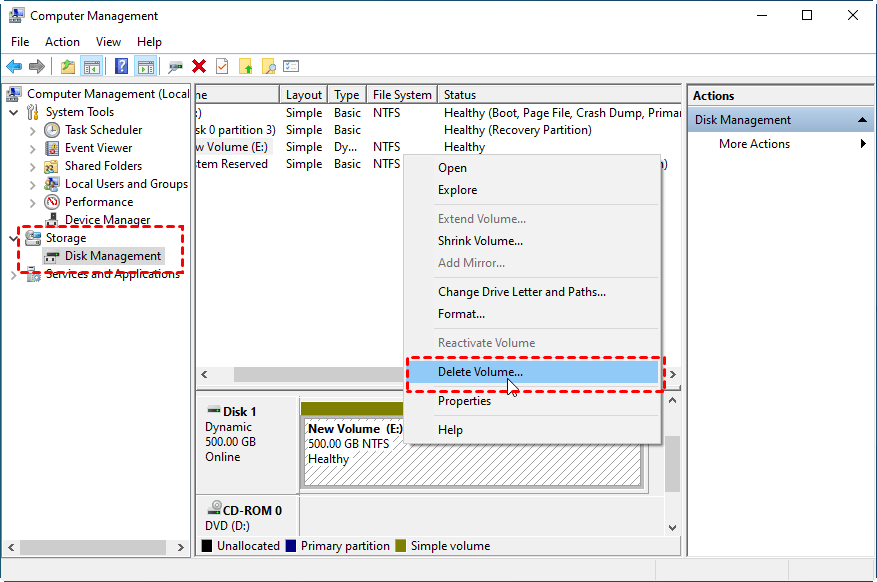Select the System Tools node
Viewport: 877px width, 582px height.
(x=80, y=112)
